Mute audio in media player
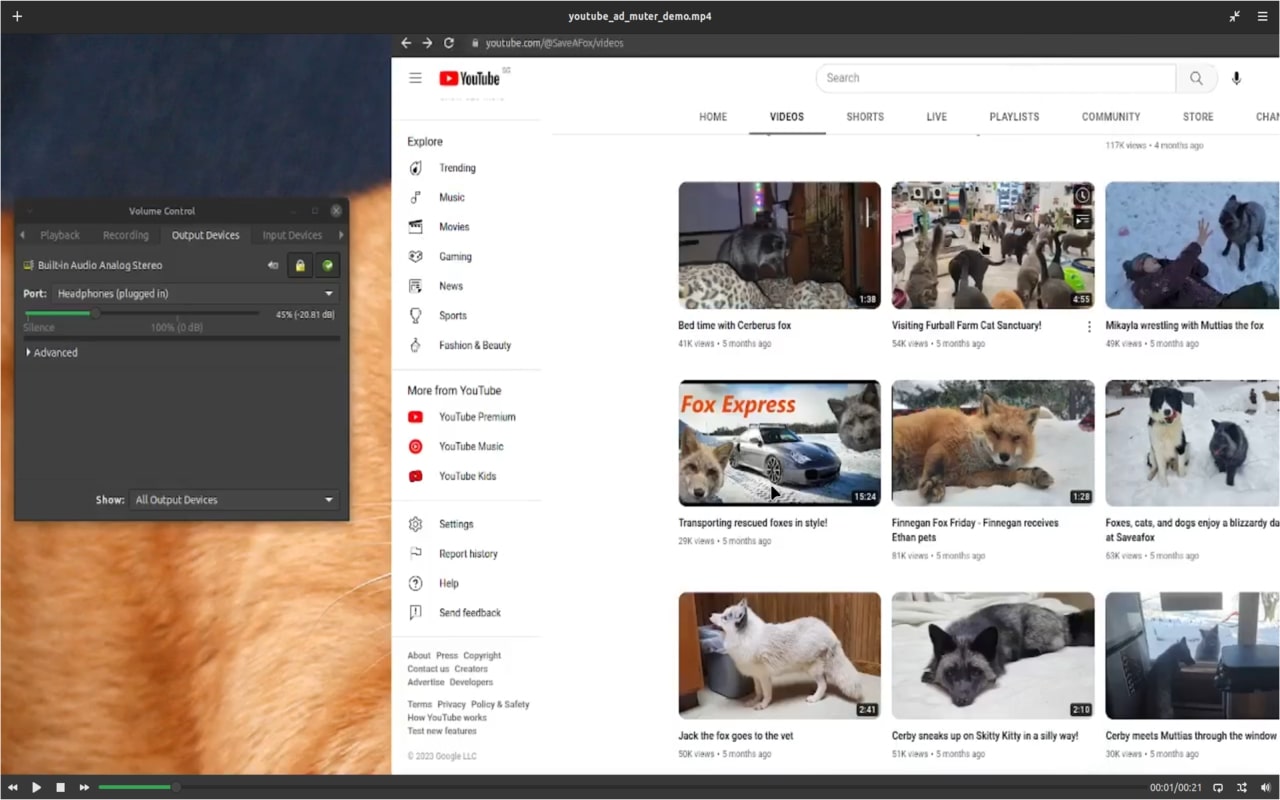Screen dimensions: 1280x800 [x=1265, y=788]
